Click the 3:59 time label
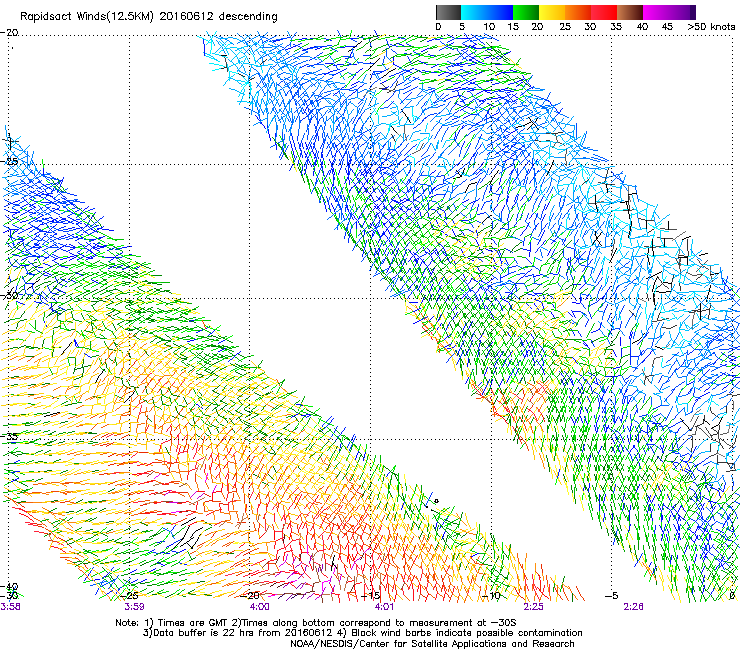 coord(134,607)
